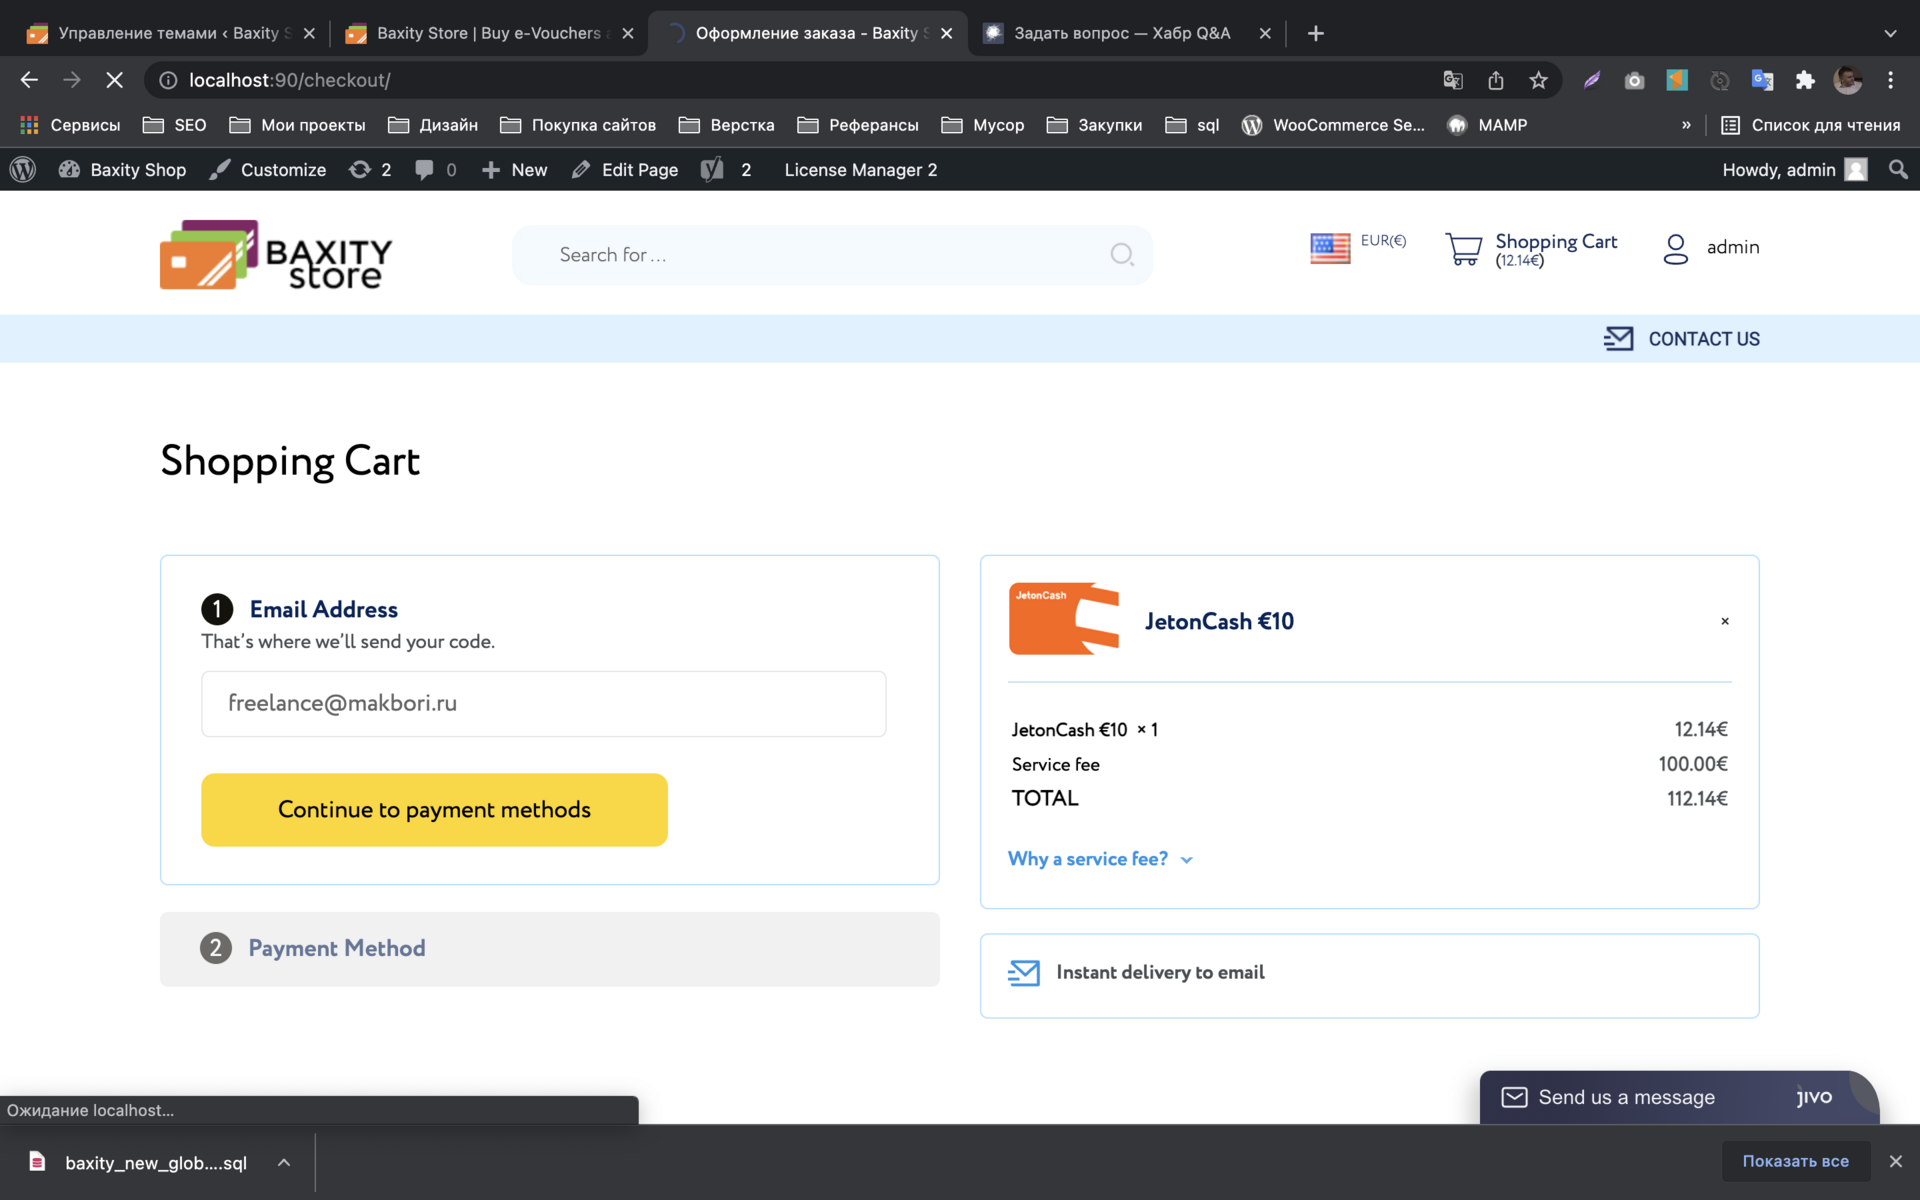This screenshot has width=1920, height=1200.
Task: Click the instant delivery envelope icon
Action: (1024, 973)
